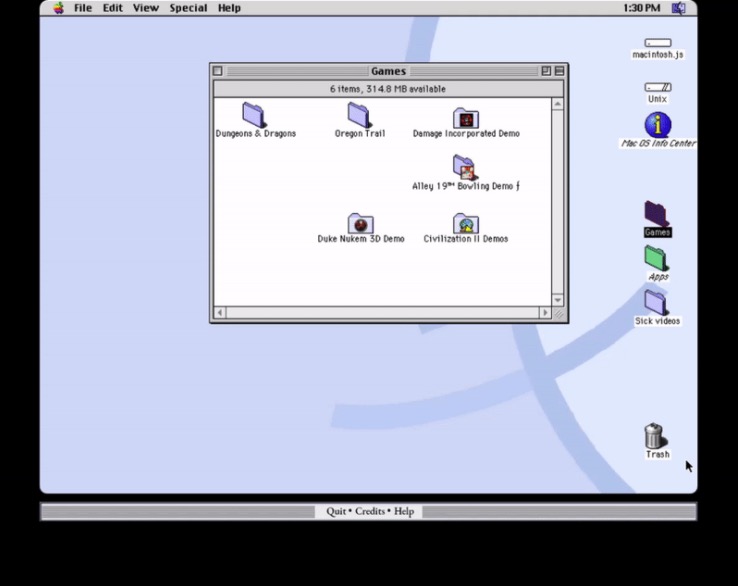Screen dimensions: 738x586
Task: Click the Oregon Trail label text
Action: point(360,134)
